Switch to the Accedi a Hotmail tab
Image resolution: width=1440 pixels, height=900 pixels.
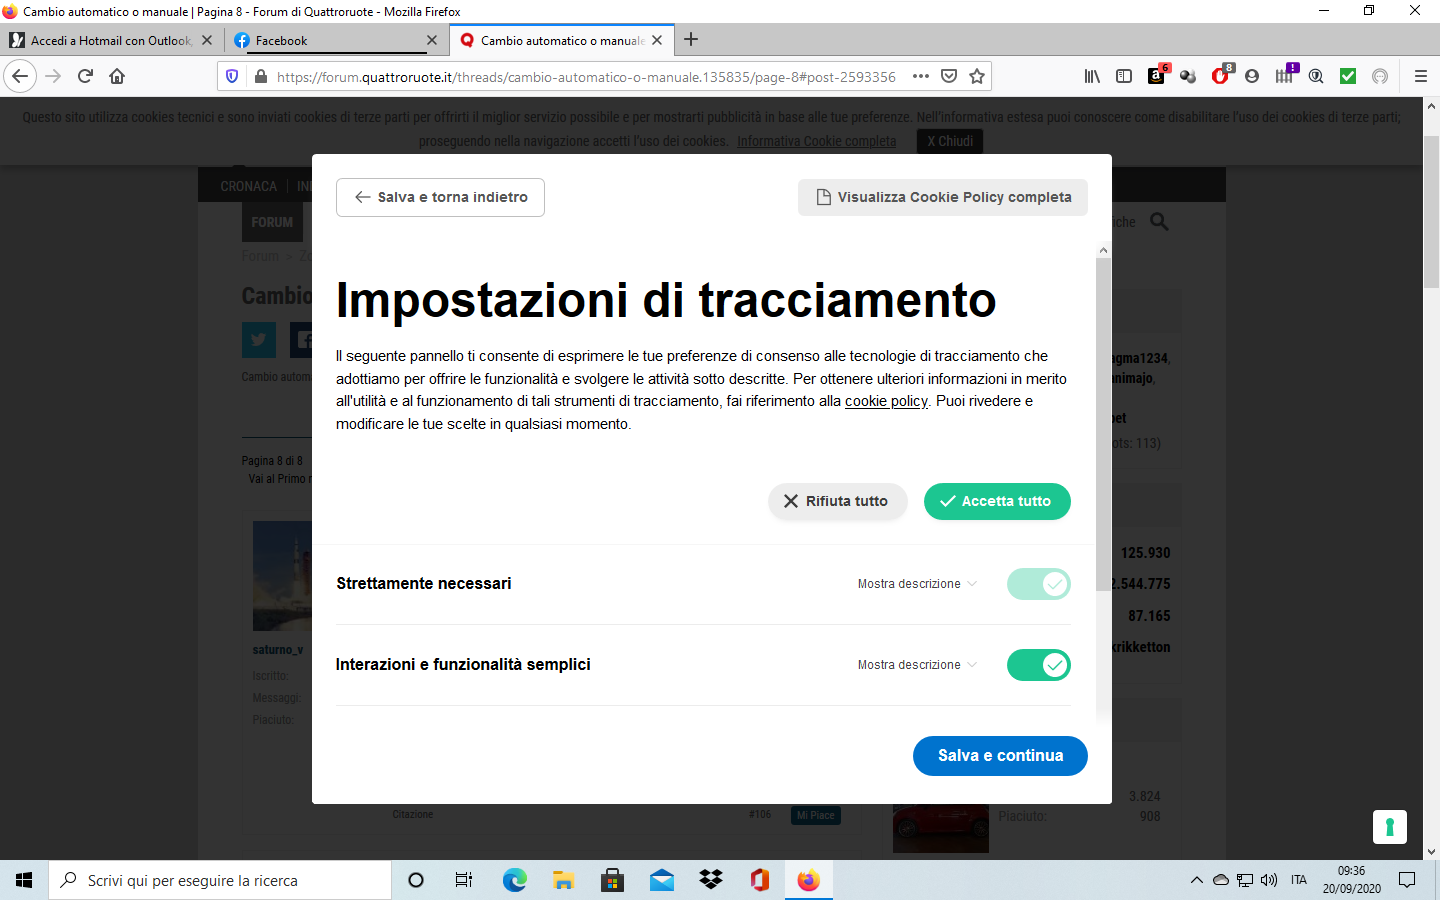(x=109, y=40)
